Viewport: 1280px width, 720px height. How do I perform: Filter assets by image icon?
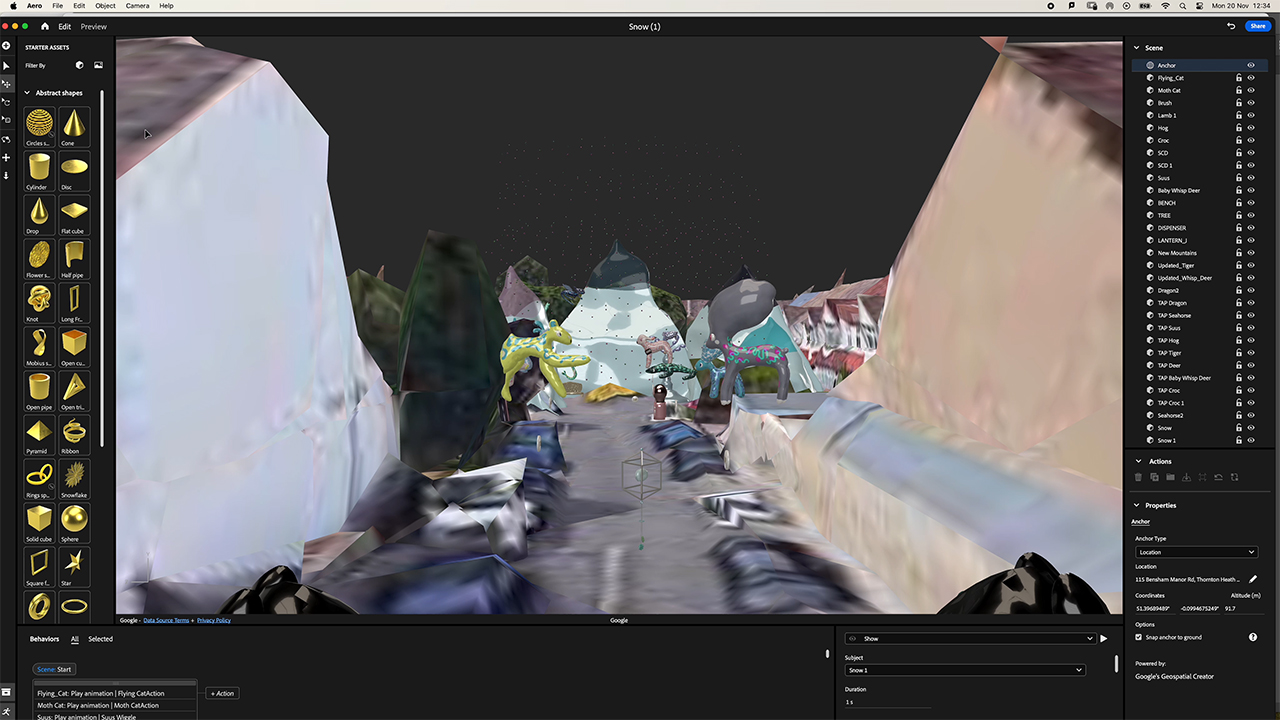(98, 65)
